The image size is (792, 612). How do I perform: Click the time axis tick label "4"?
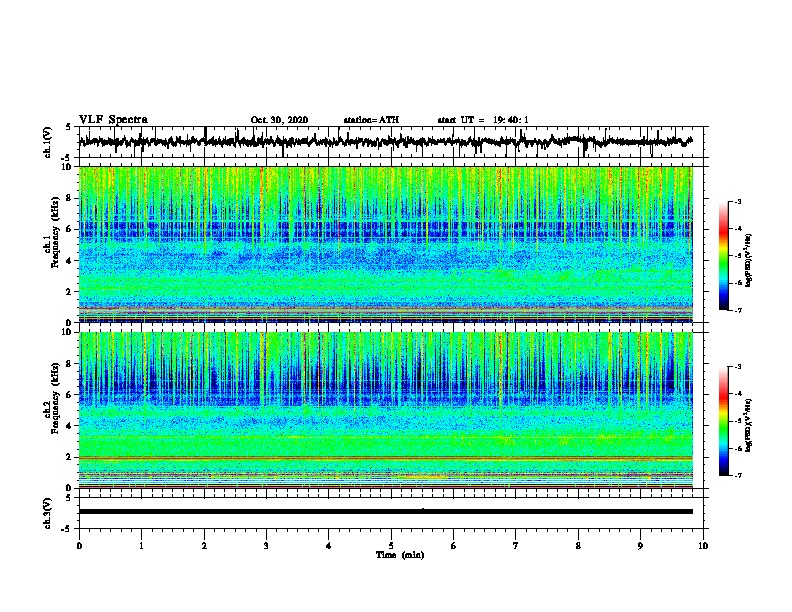point(329,546)
